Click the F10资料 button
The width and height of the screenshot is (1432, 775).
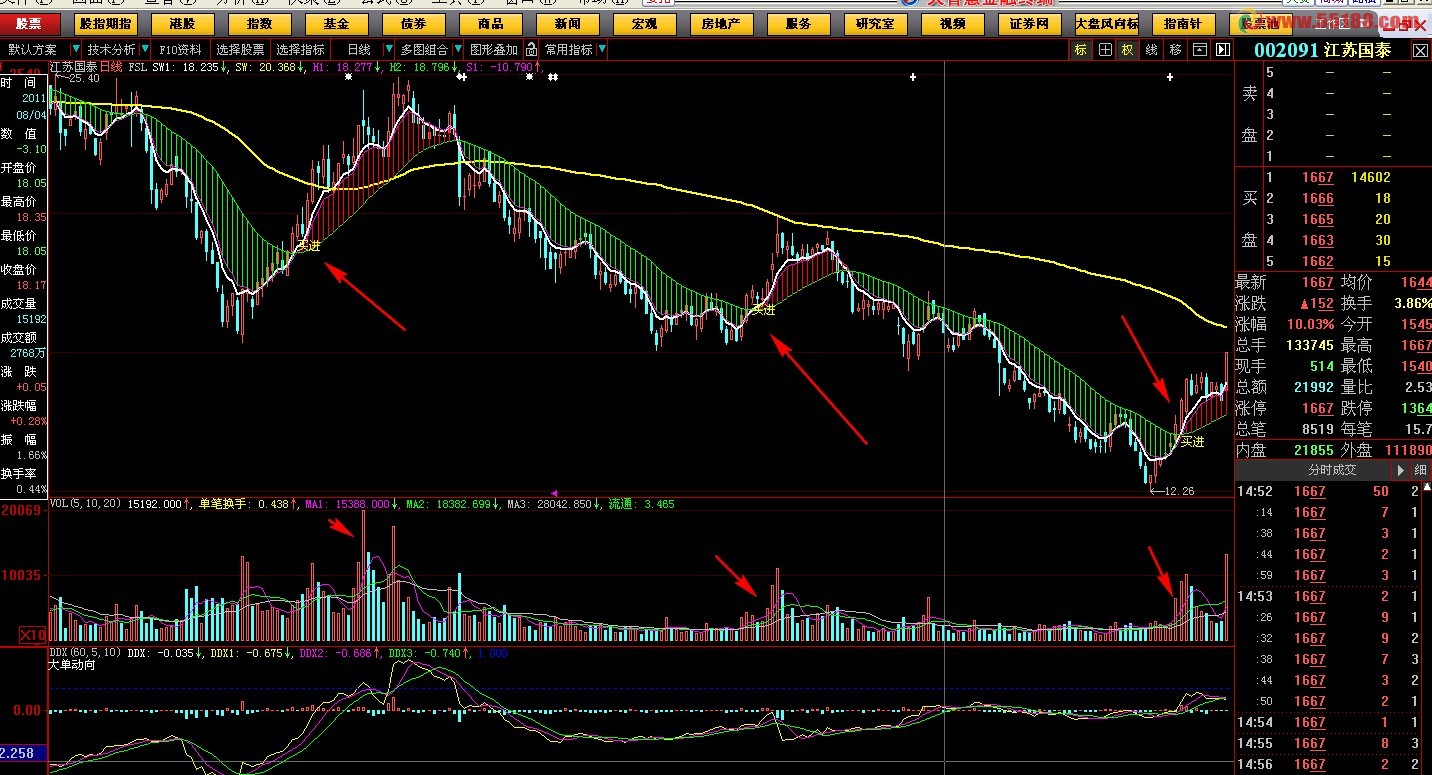(x=181, y=49)
